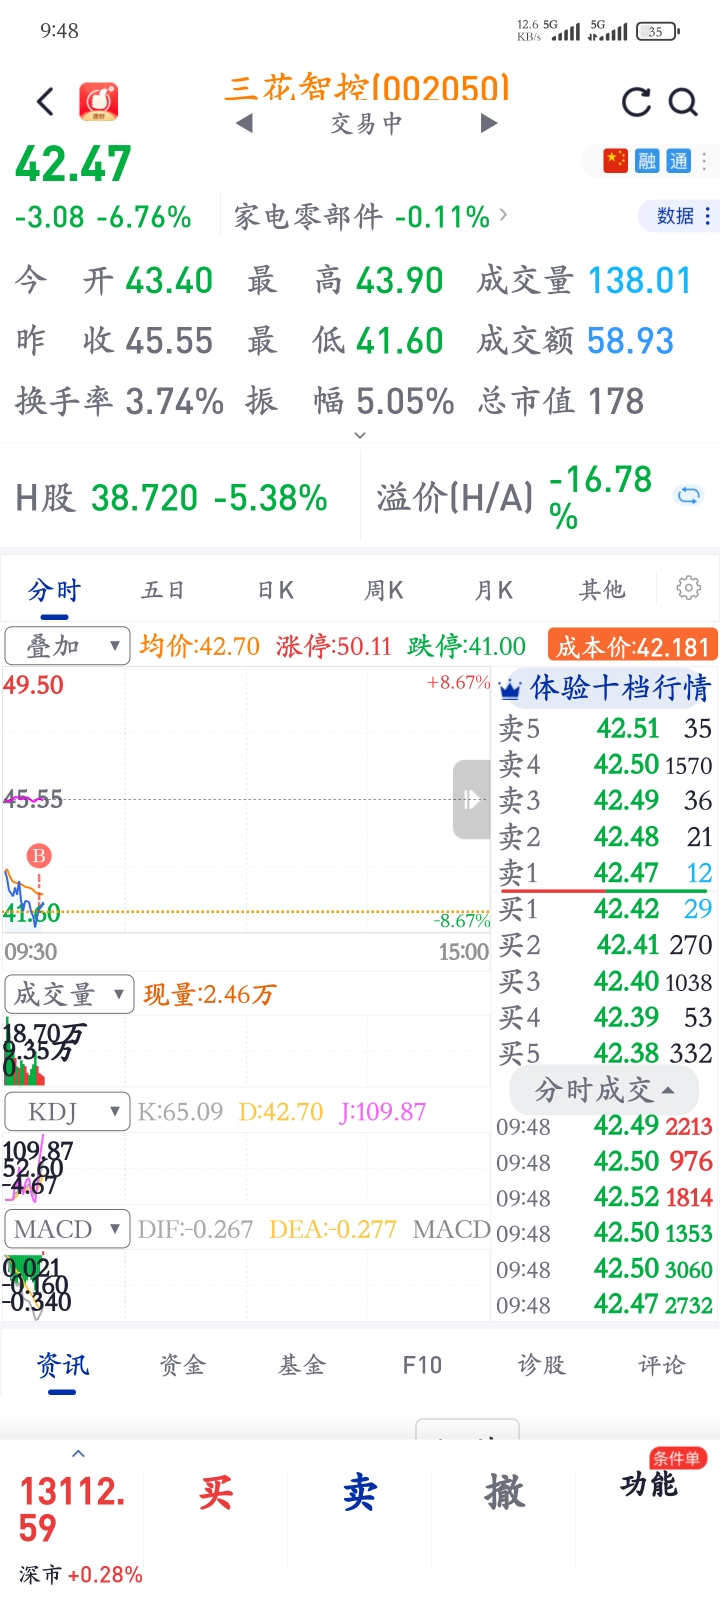Viewport: 720px width, 1600px height.
Task: Tap the China flag icon
Action: (616, 160)
